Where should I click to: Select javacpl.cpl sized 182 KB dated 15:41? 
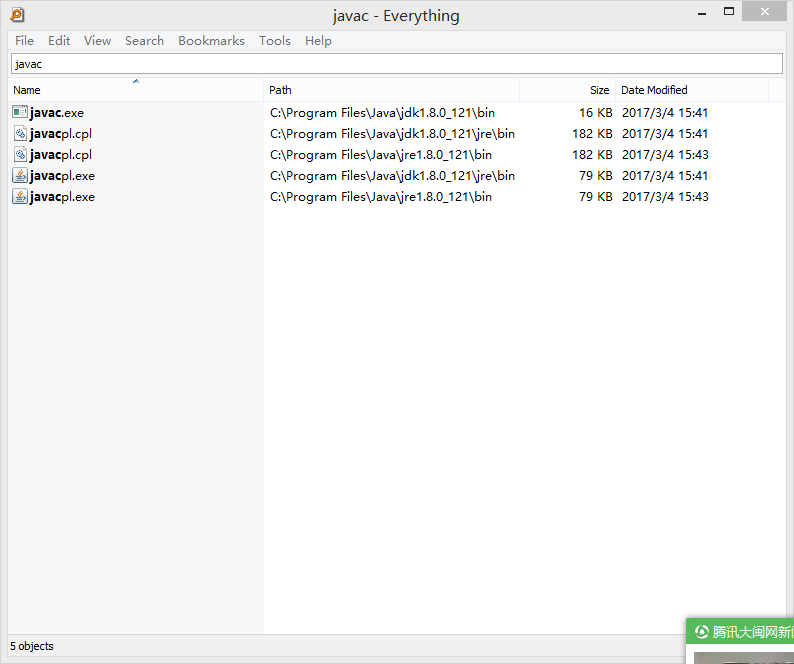point(61,134)
